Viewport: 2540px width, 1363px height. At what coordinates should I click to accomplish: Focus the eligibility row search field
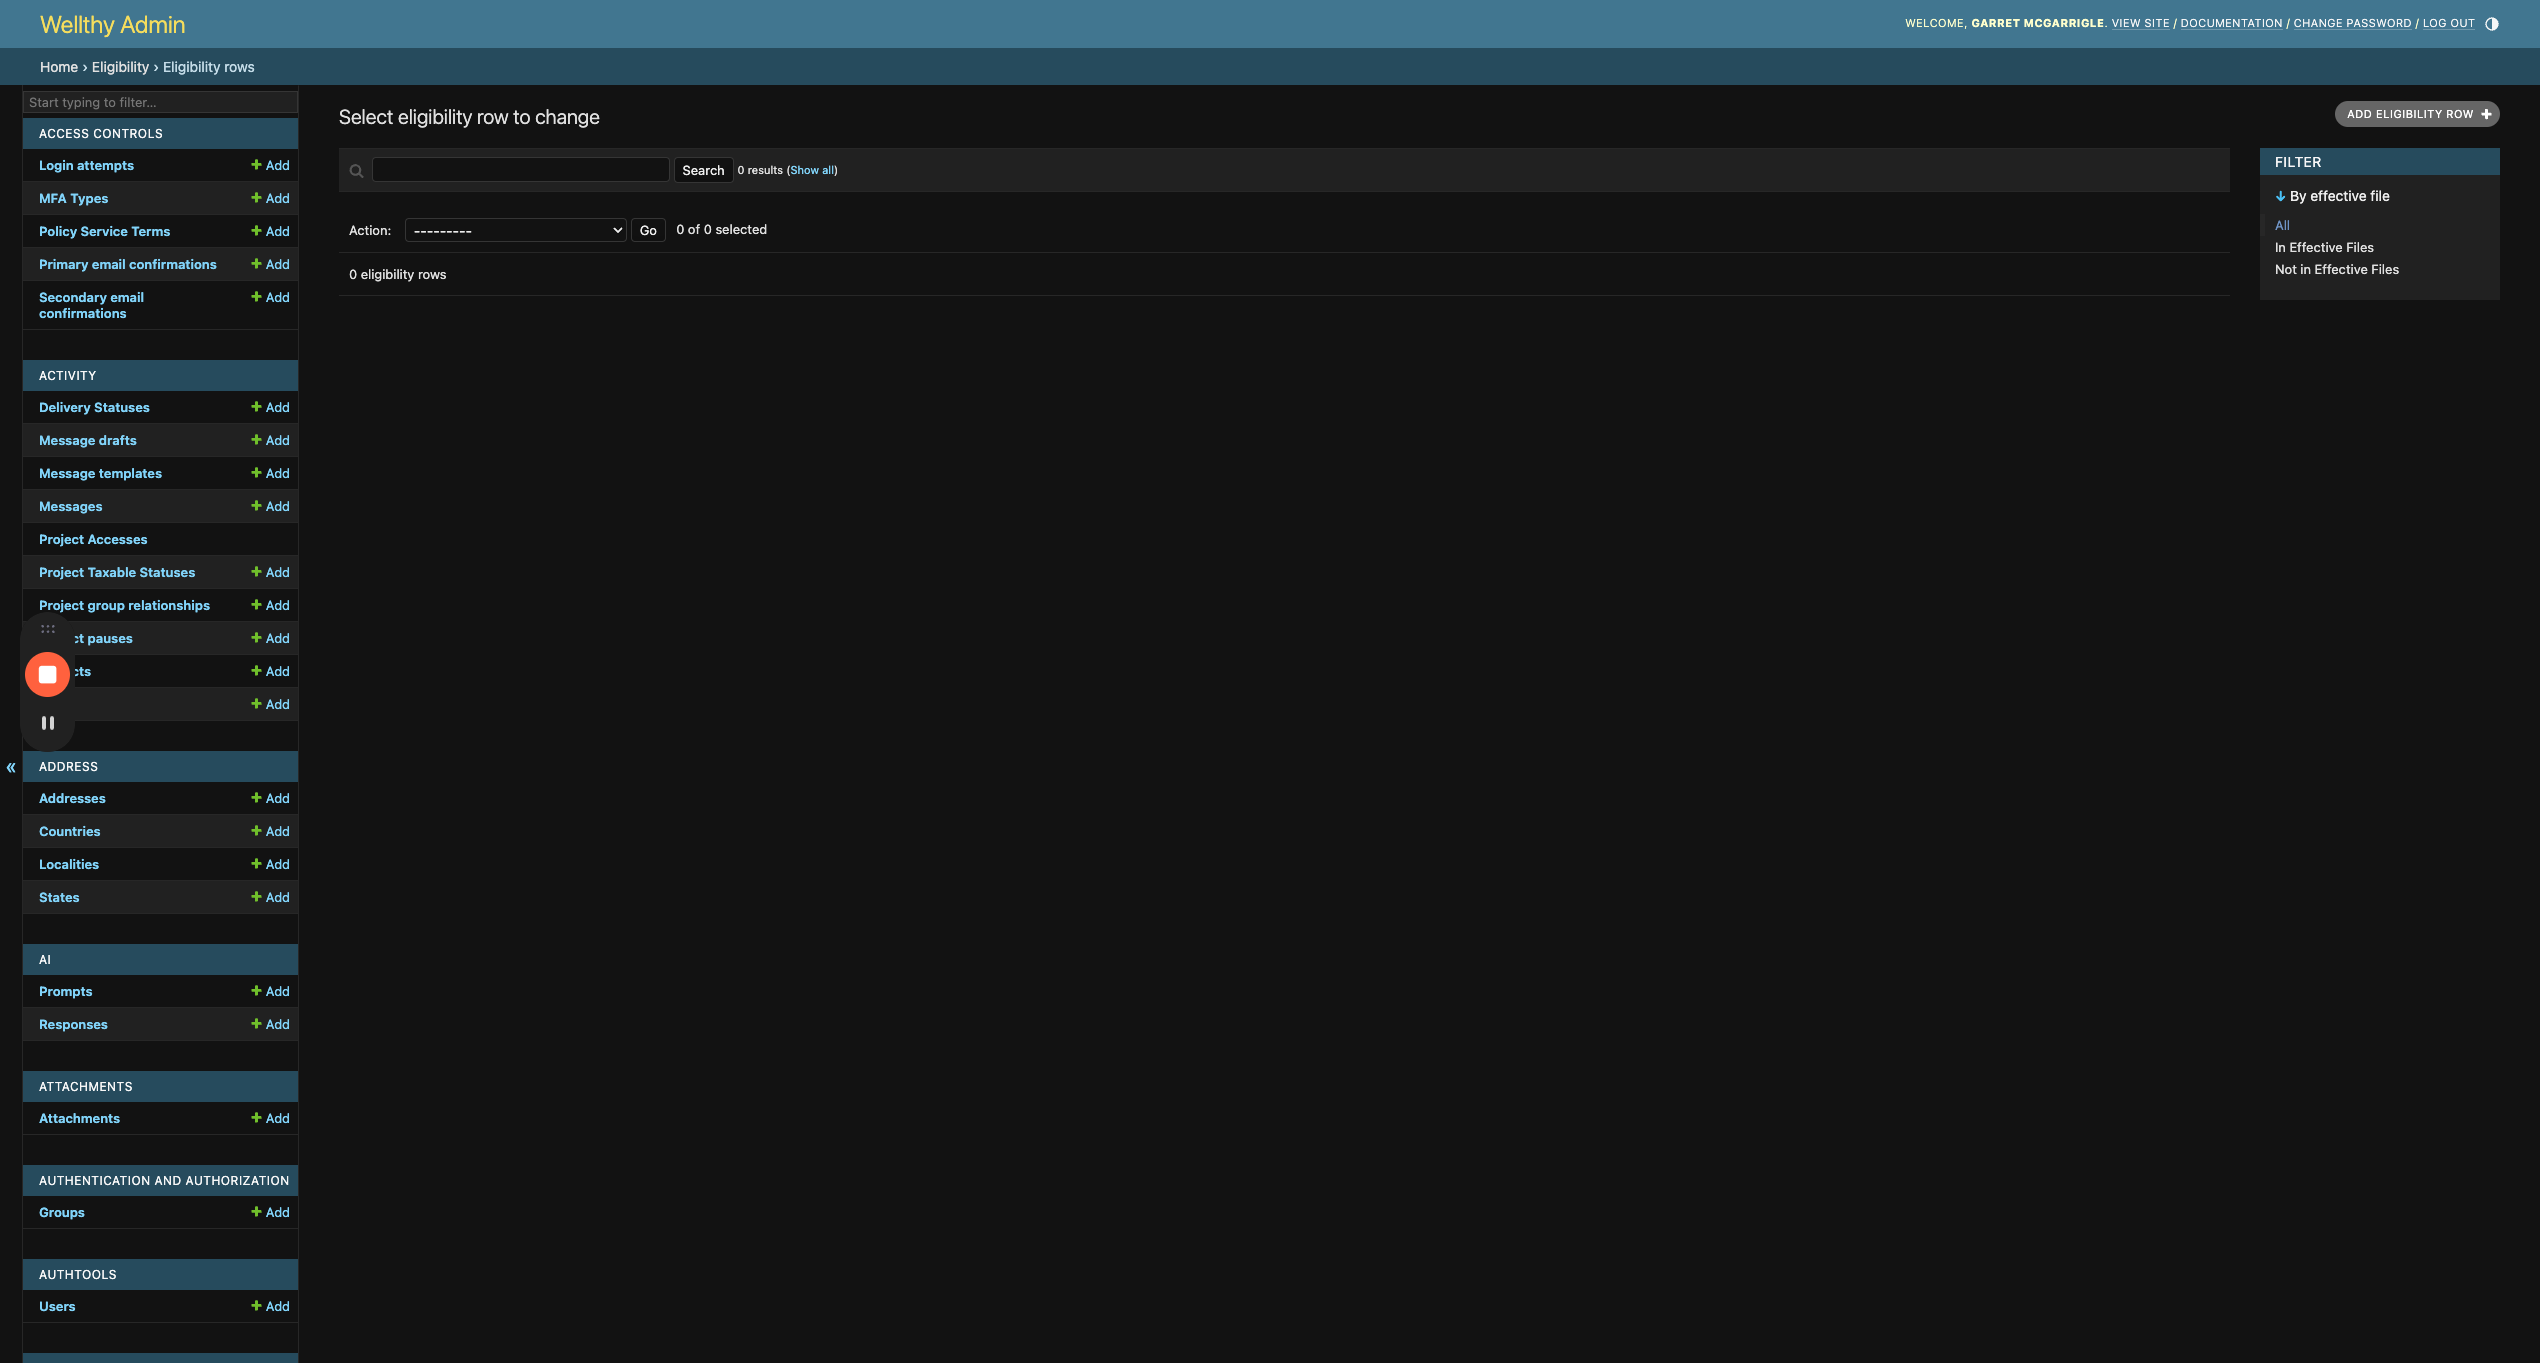click(520, 170)
